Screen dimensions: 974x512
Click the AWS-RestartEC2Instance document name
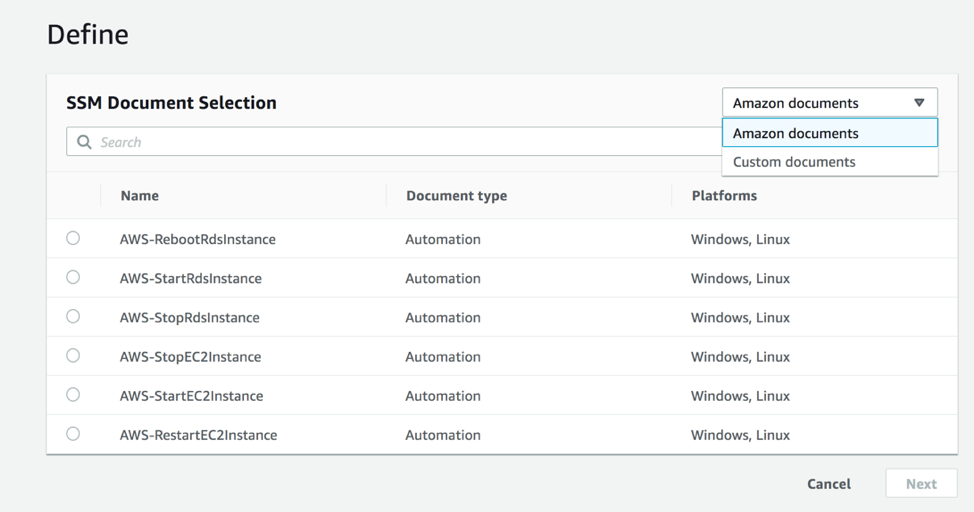[x=198, y=435]
